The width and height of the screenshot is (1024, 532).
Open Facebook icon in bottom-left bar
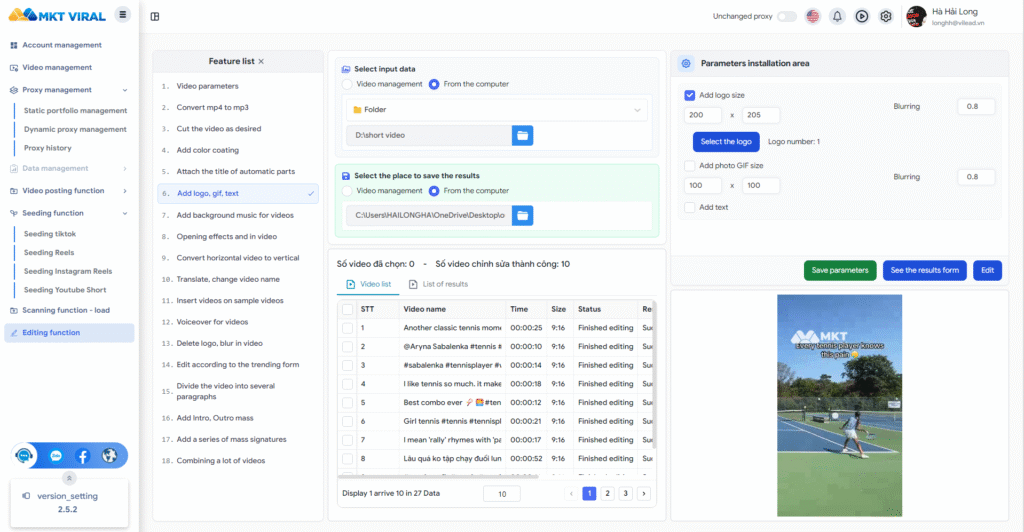click(x=83, y=455)
